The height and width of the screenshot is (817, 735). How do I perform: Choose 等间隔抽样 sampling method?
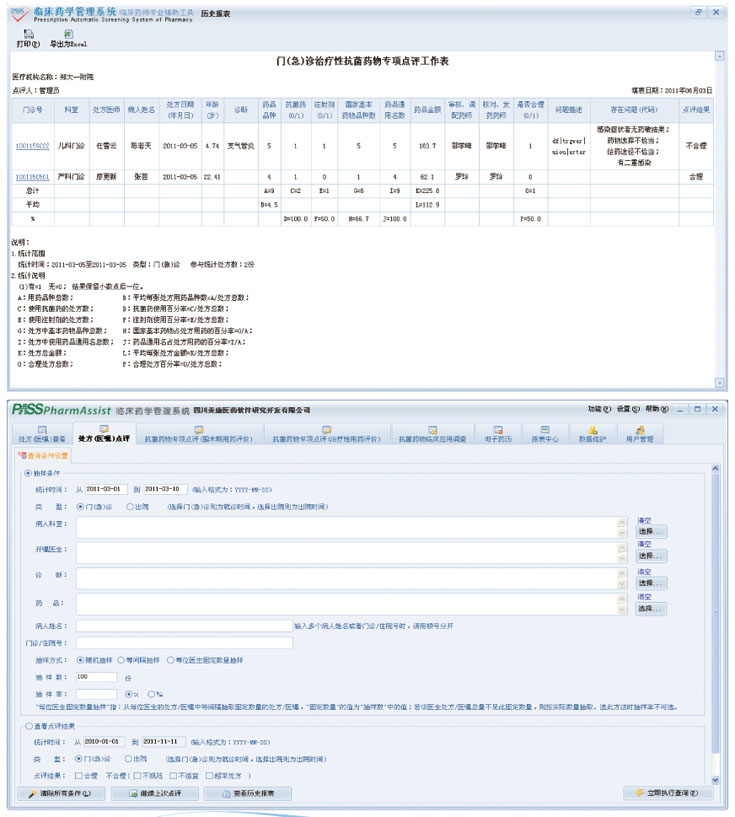click(x=121, y=660)
